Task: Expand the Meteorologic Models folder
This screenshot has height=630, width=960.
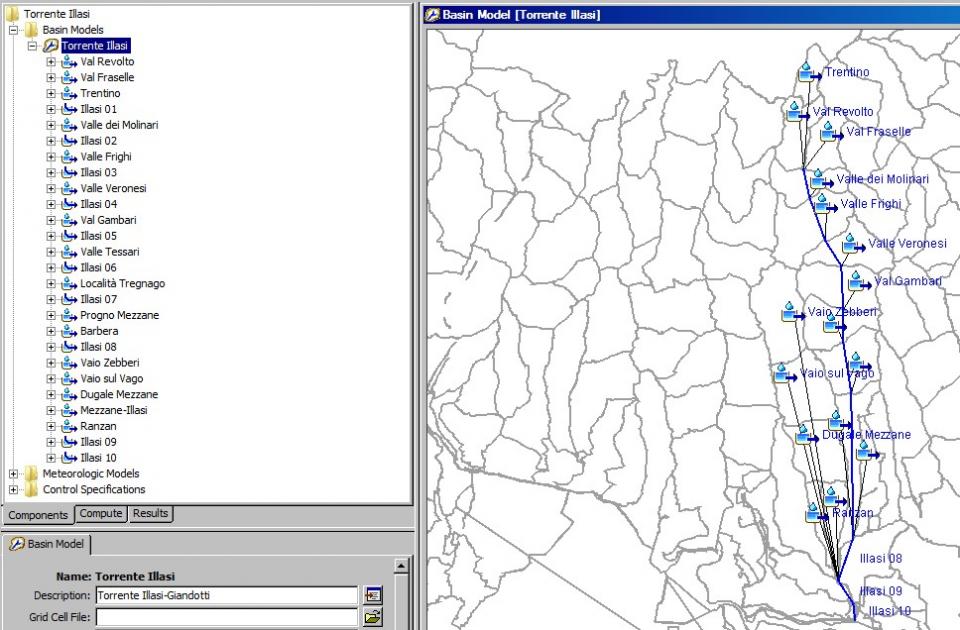Action: [14, 474]
